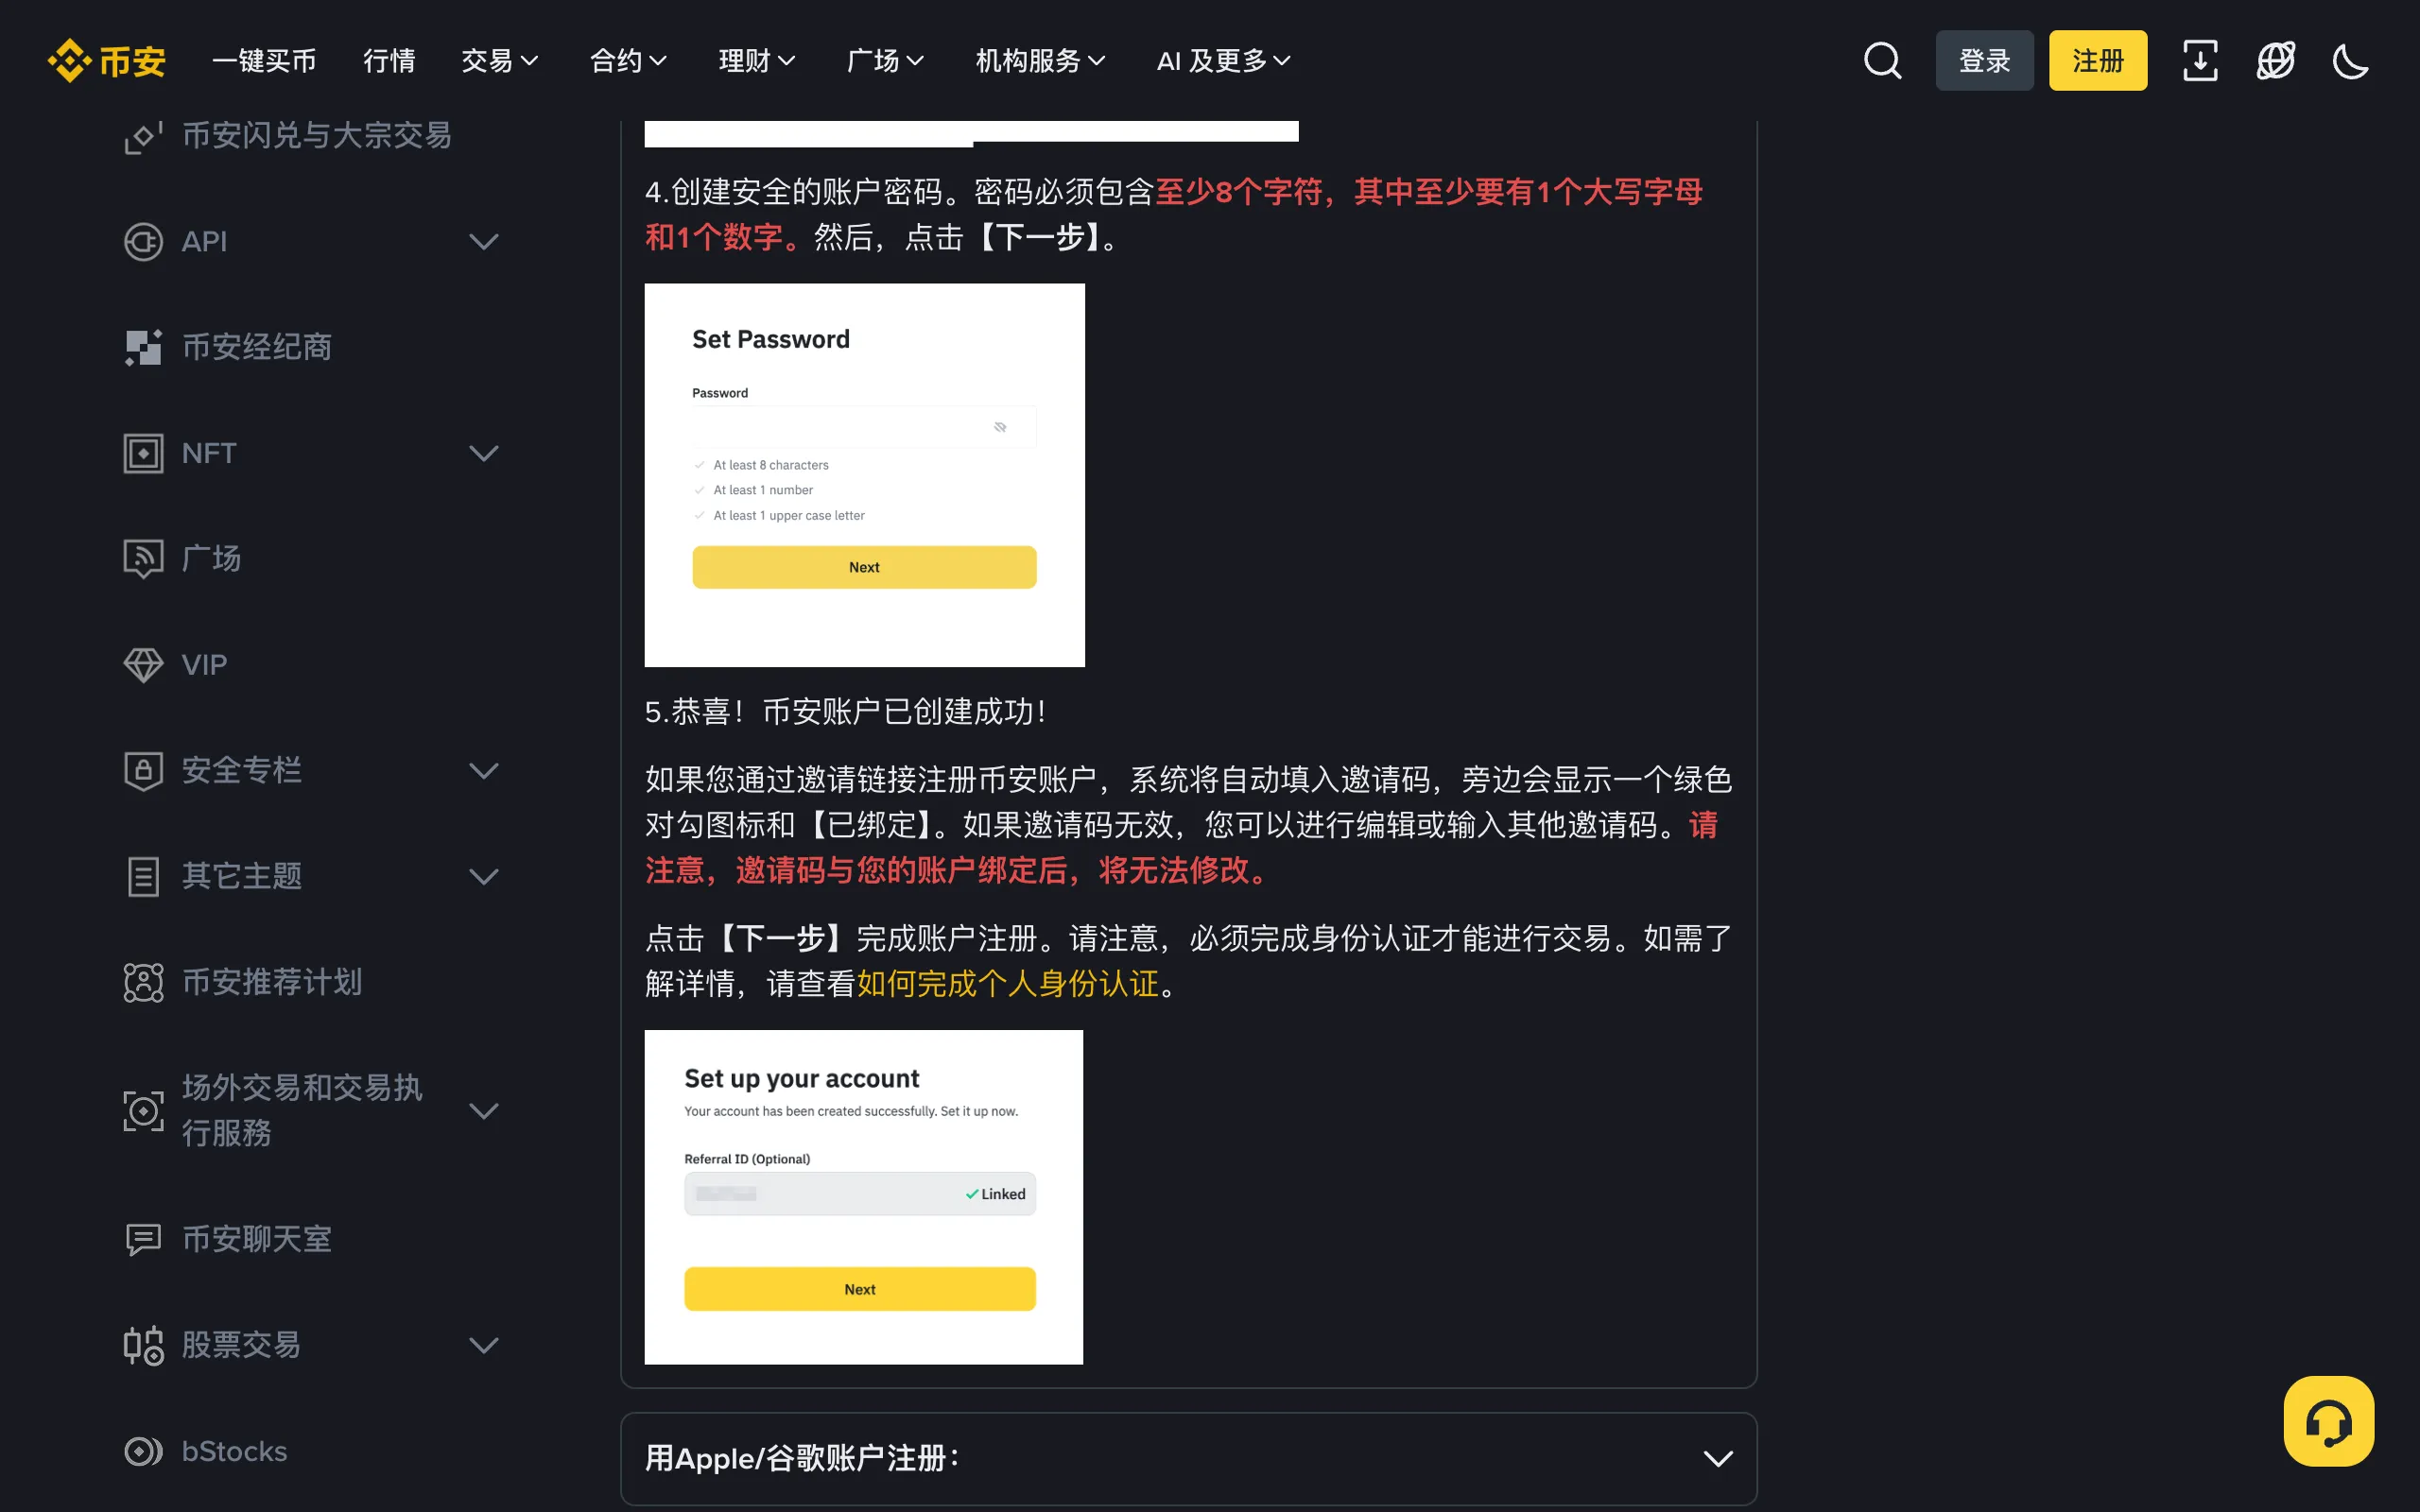Expand the 场外交易和交易执行服務 section

click(x=484, y=1111)
